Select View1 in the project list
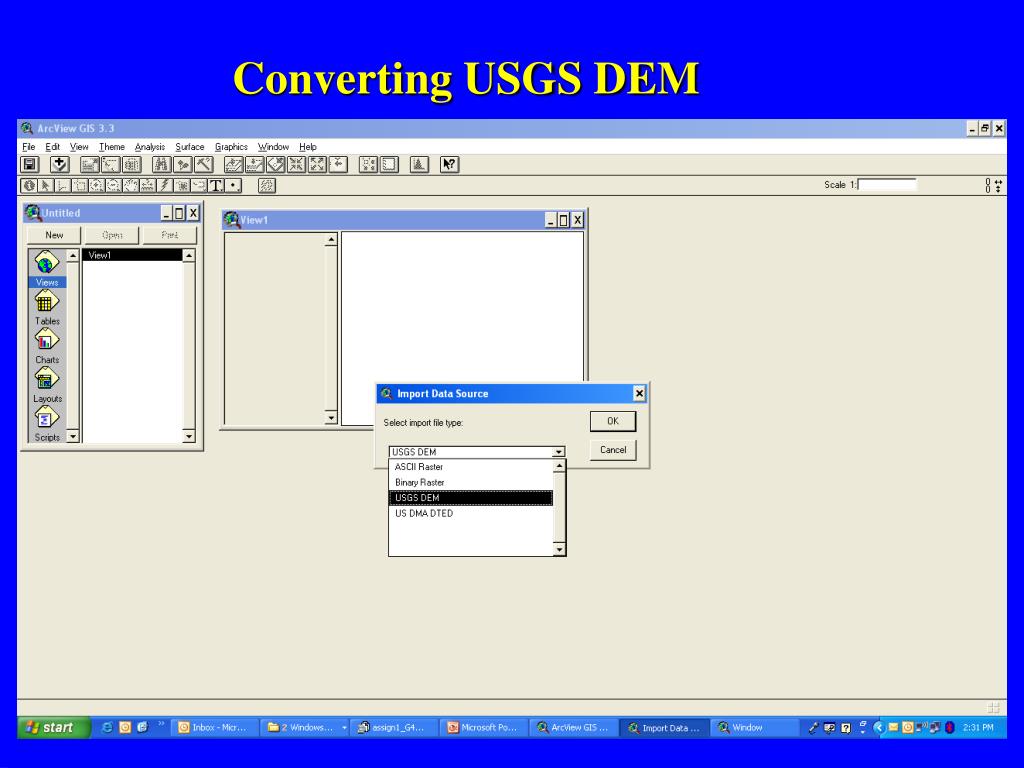Viewport: 1024px width, 768px height. coord(133,255)
